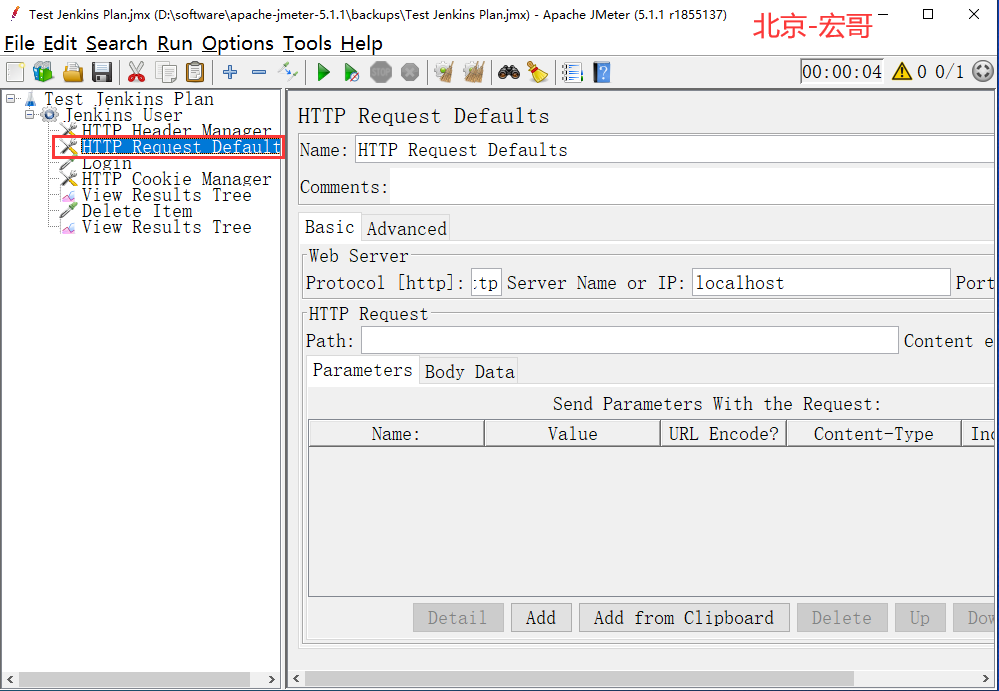Select View Results Tree below Cookie Manager

[x=166, y=195]
